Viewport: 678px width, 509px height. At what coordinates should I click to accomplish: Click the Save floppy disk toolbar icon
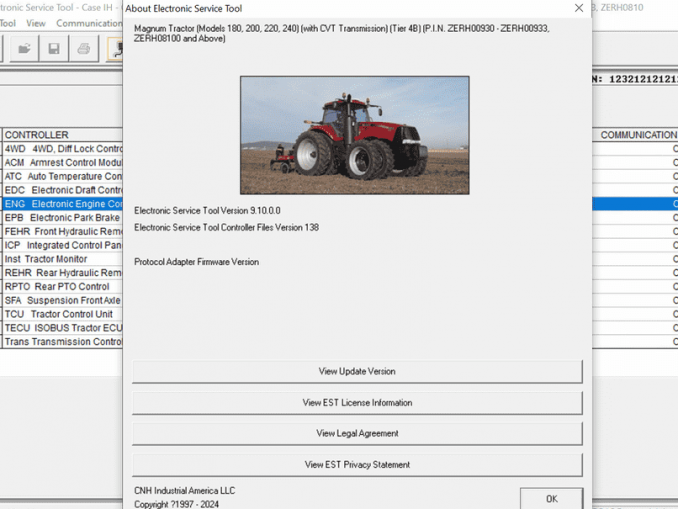click(54, 48)
